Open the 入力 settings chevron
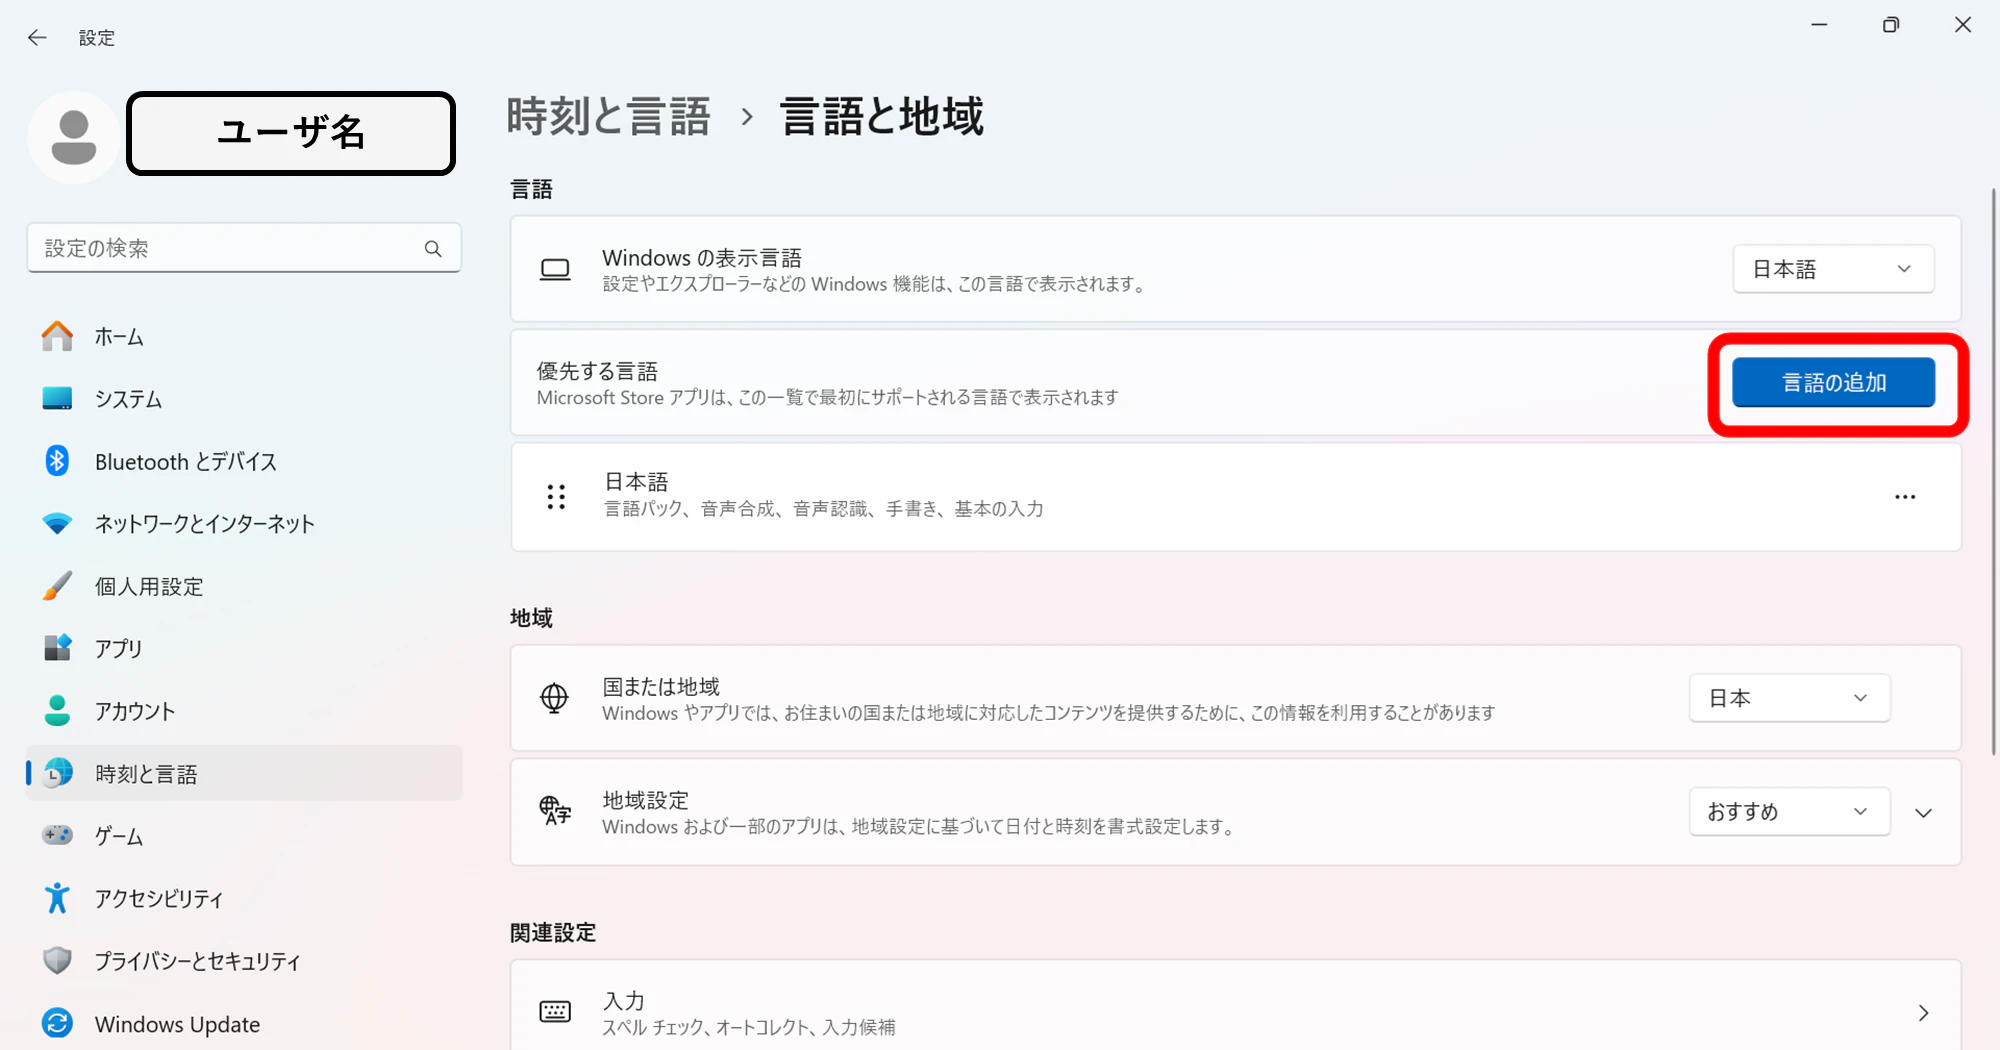 coord(1923,1013)
